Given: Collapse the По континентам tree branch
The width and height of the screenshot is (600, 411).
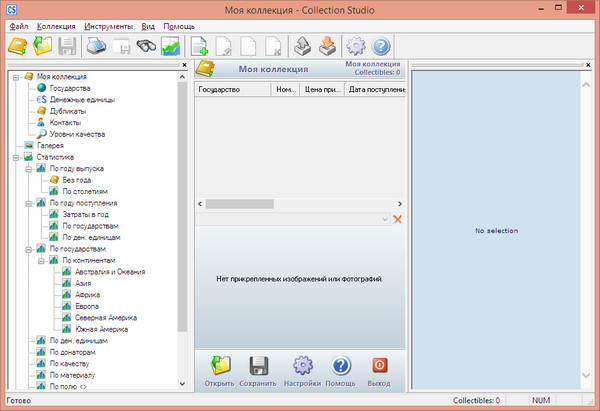Looking at the screenshot, I should click(x=43, y=260).
